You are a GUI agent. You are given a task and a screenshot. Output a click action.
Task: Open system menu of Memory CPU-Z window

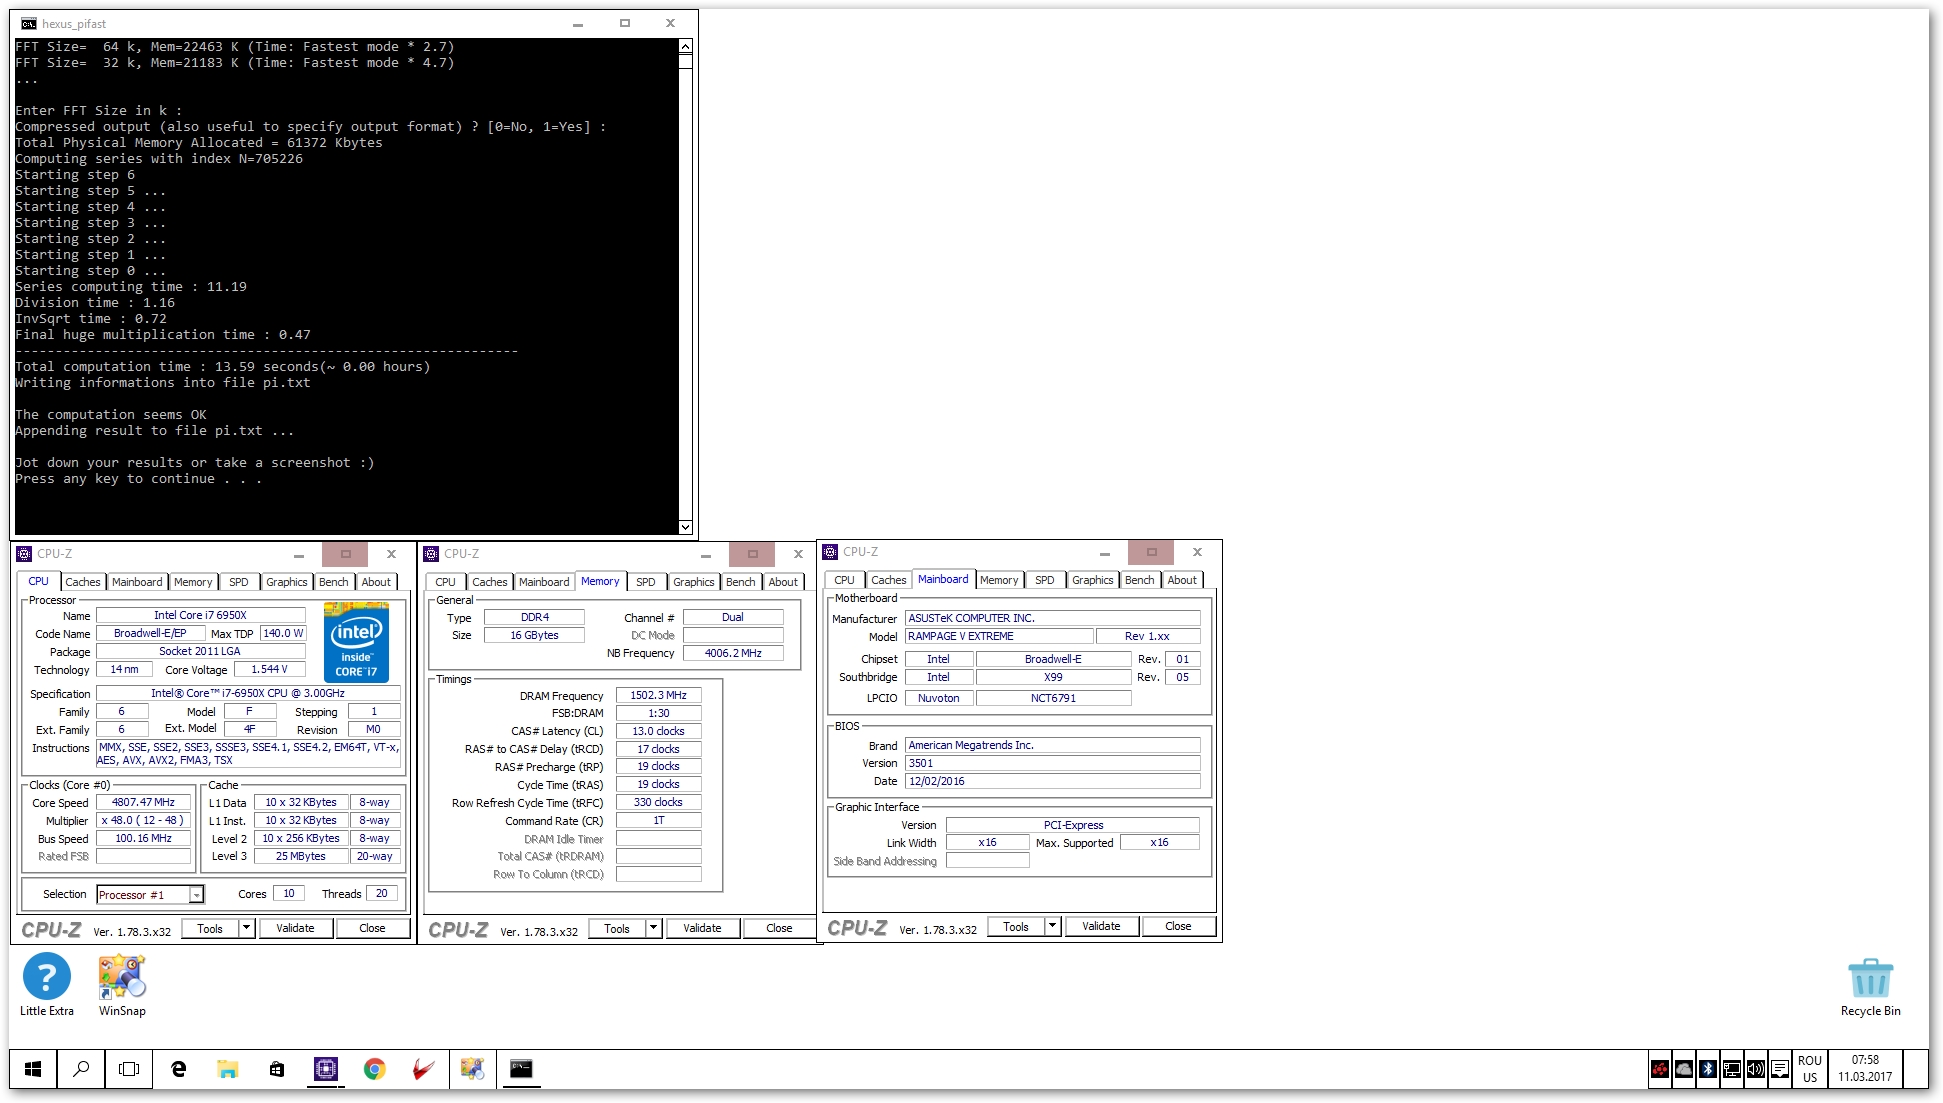pos(432,554)
